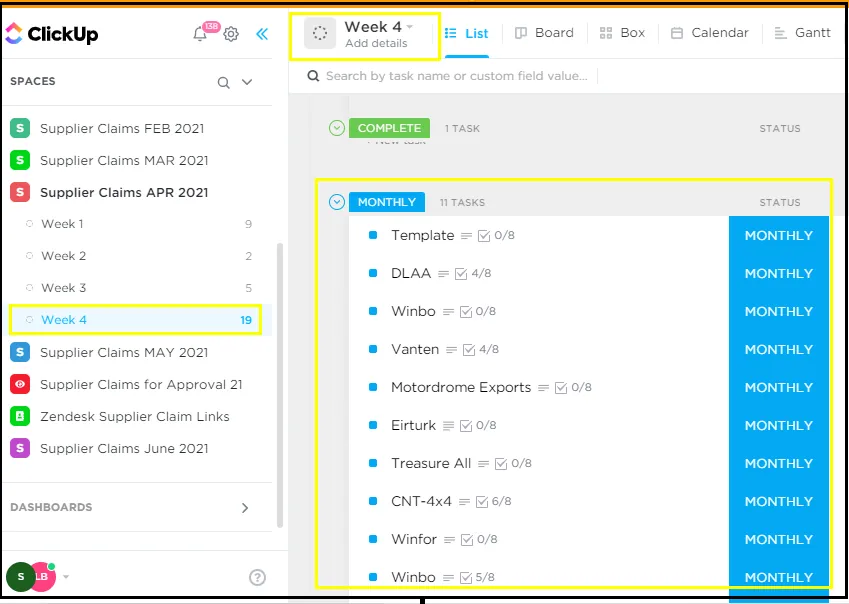Screen dimensions: 849x604
Task: Click the ClickUp logo
Action: pos(52,34)
